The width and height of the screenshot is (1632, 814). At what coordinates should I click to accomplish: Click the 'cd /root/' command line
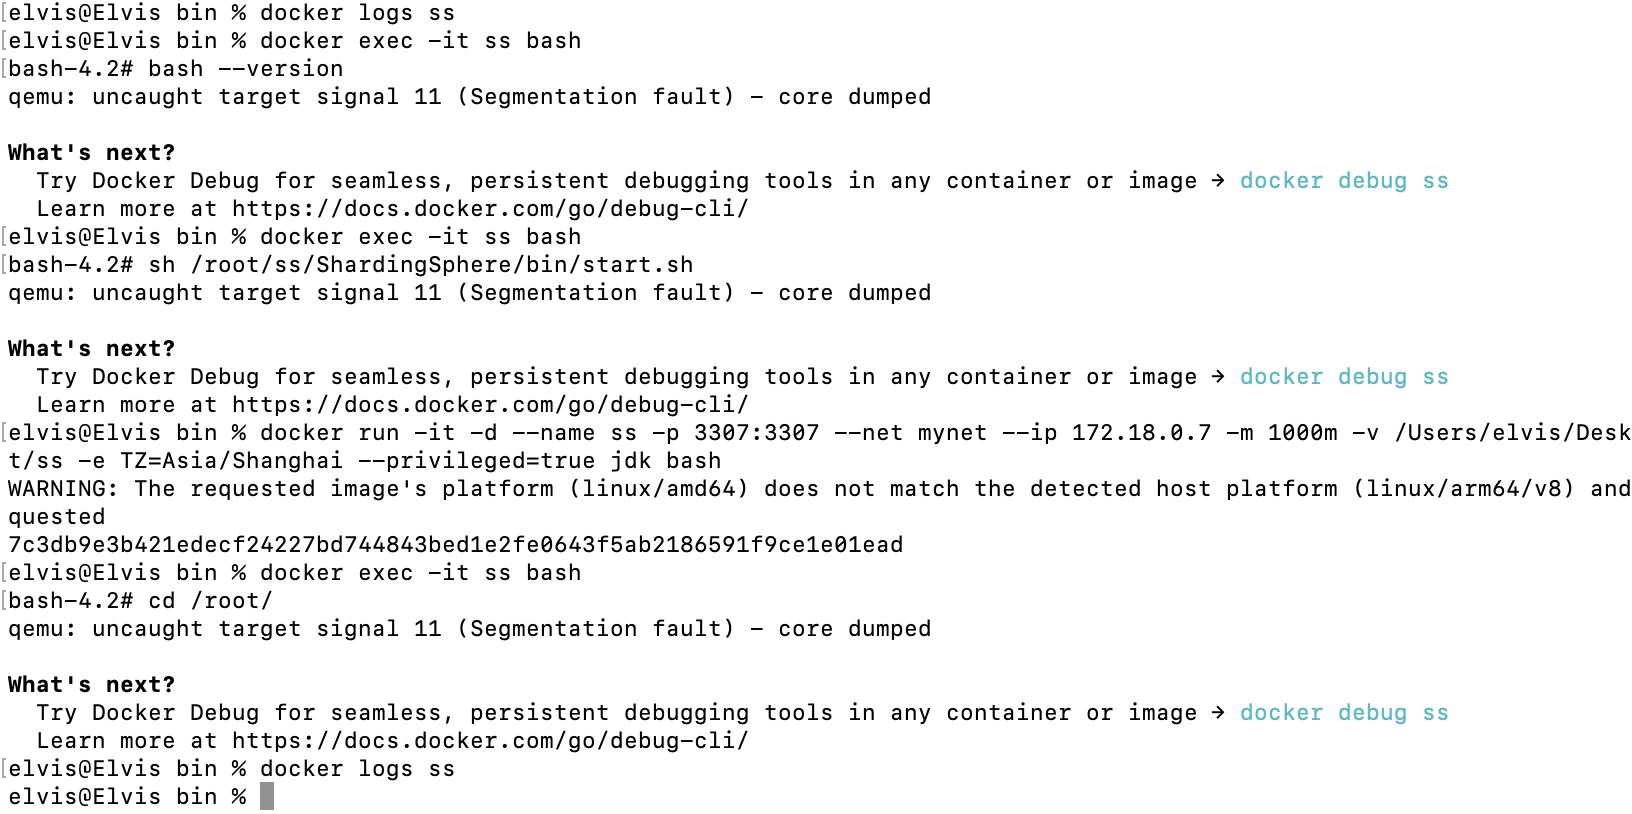[x=210, y=601]
